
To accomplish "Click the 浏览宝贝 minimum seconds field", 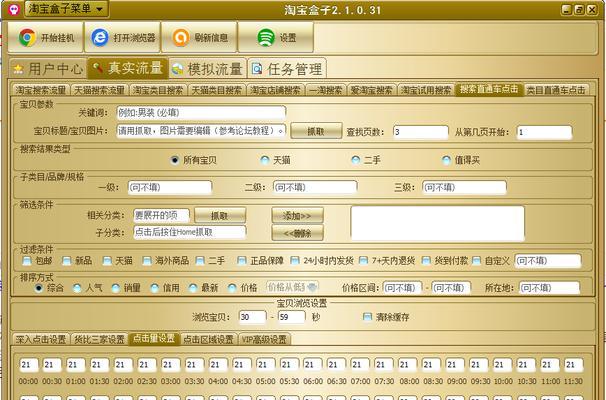I will [252, 317].
